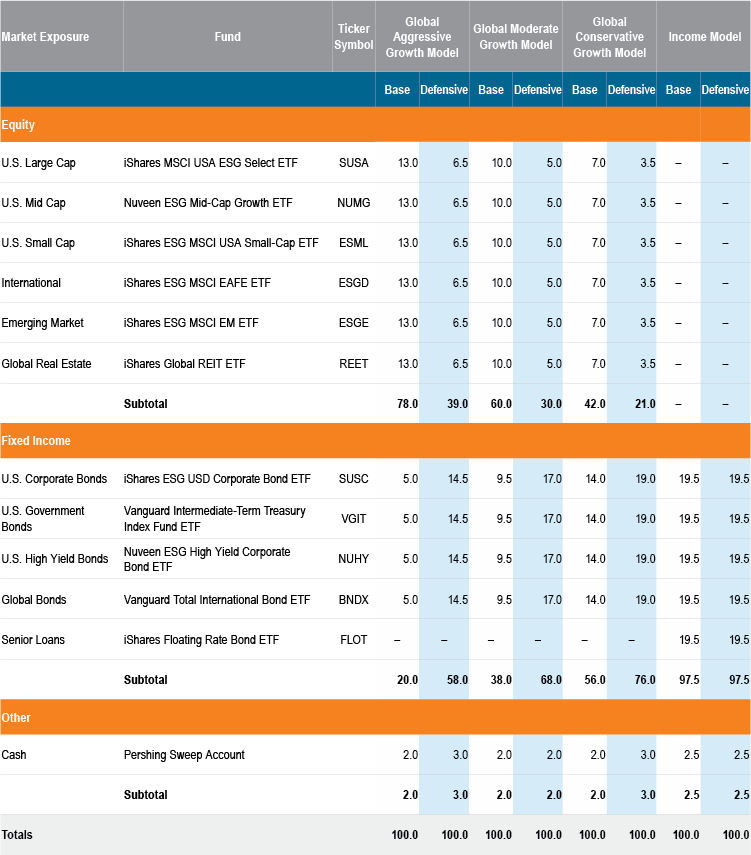
Task: Click iShares ESG MSCI USA Small-Cap ETF
Action: (221, 243)
